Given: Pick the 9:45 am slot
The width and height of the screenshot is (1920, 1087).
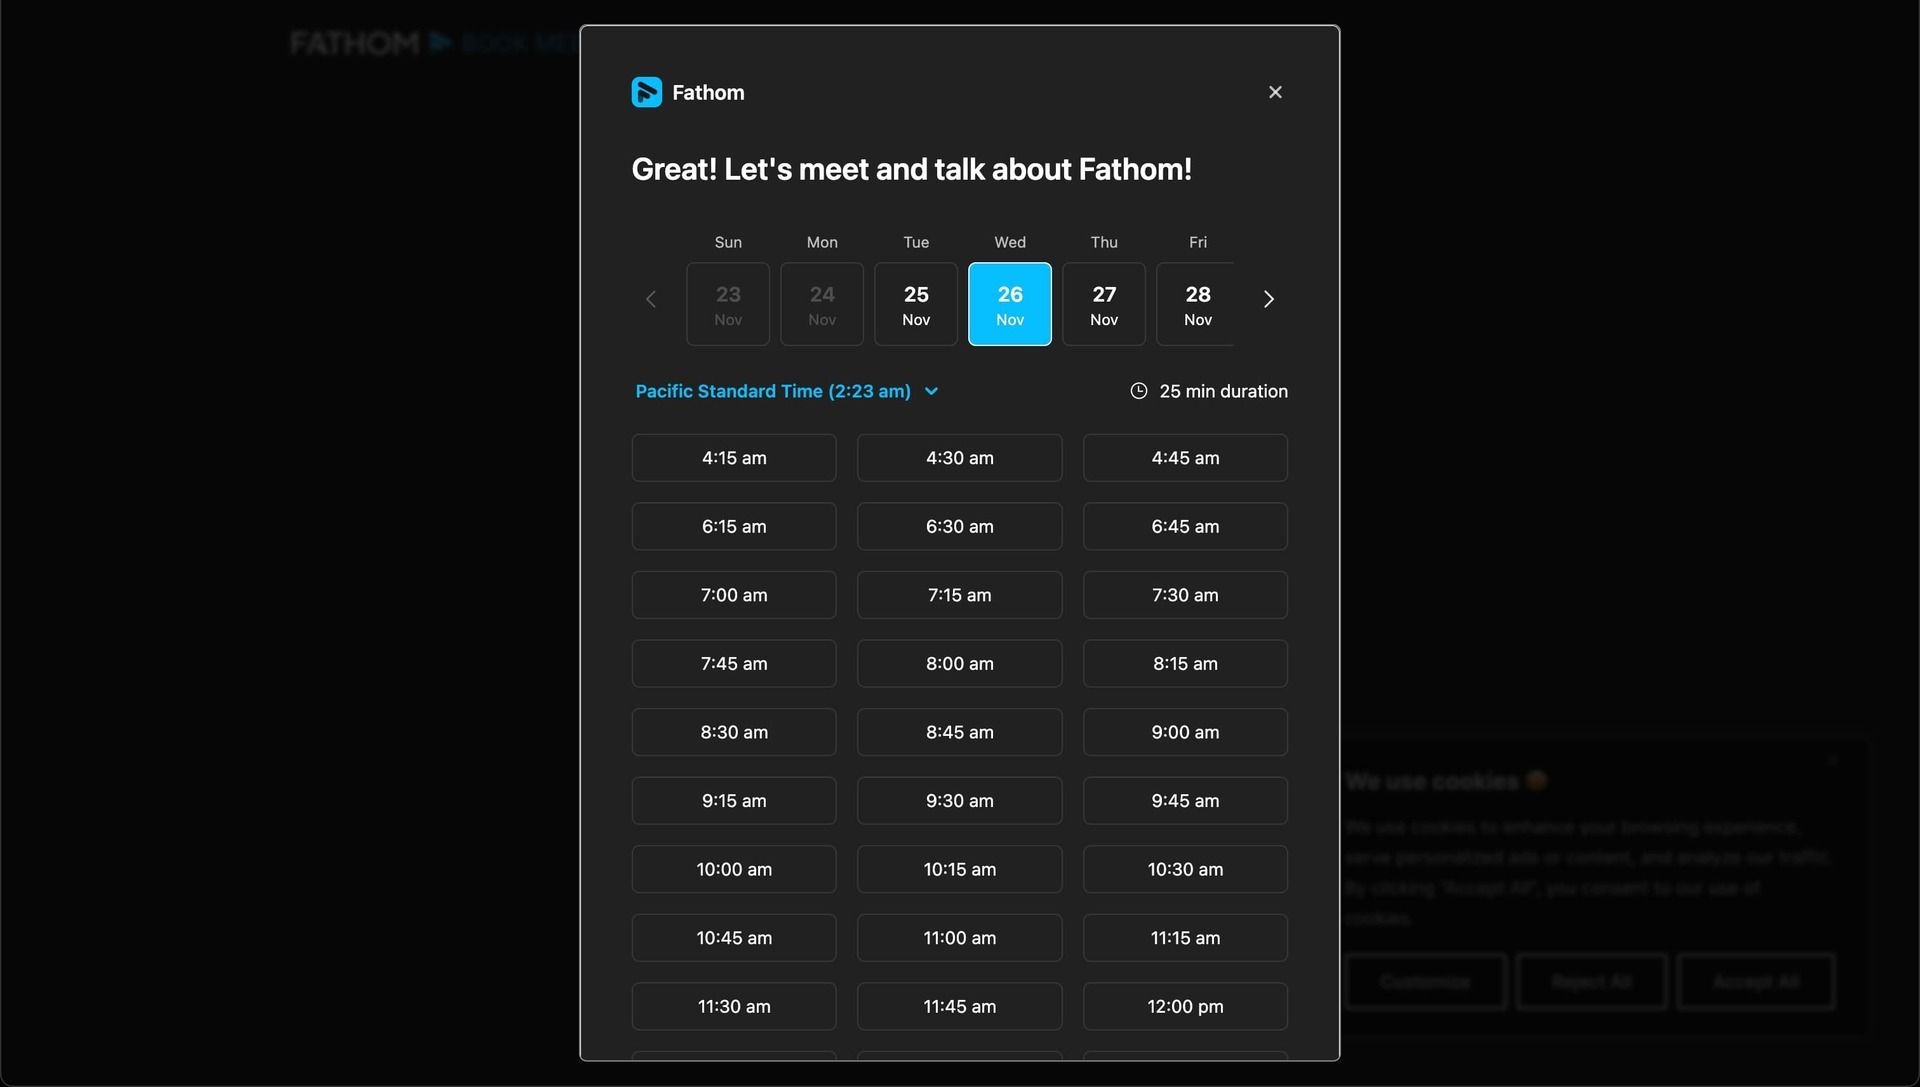Looking at the screenshot, I should tap(1184, 801).
